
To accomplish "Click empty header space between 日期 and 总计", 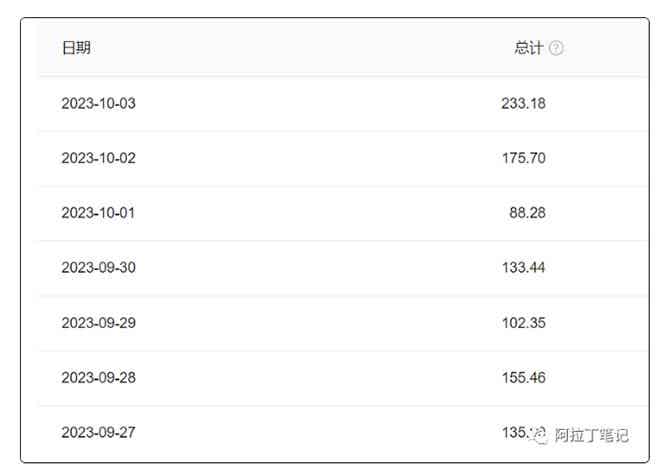I will coord(300,48).
